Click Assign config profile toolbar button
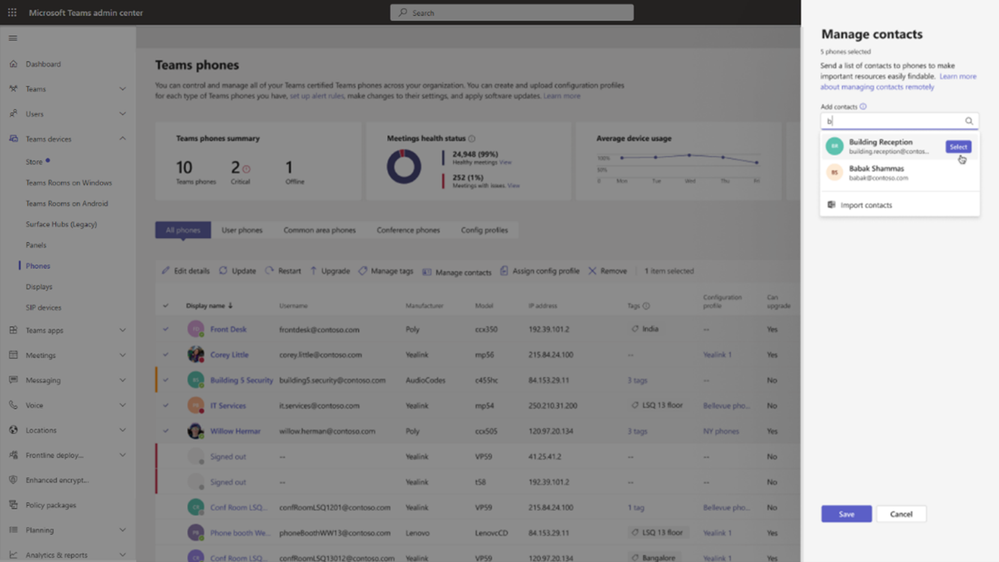 (x=540, y=271)
